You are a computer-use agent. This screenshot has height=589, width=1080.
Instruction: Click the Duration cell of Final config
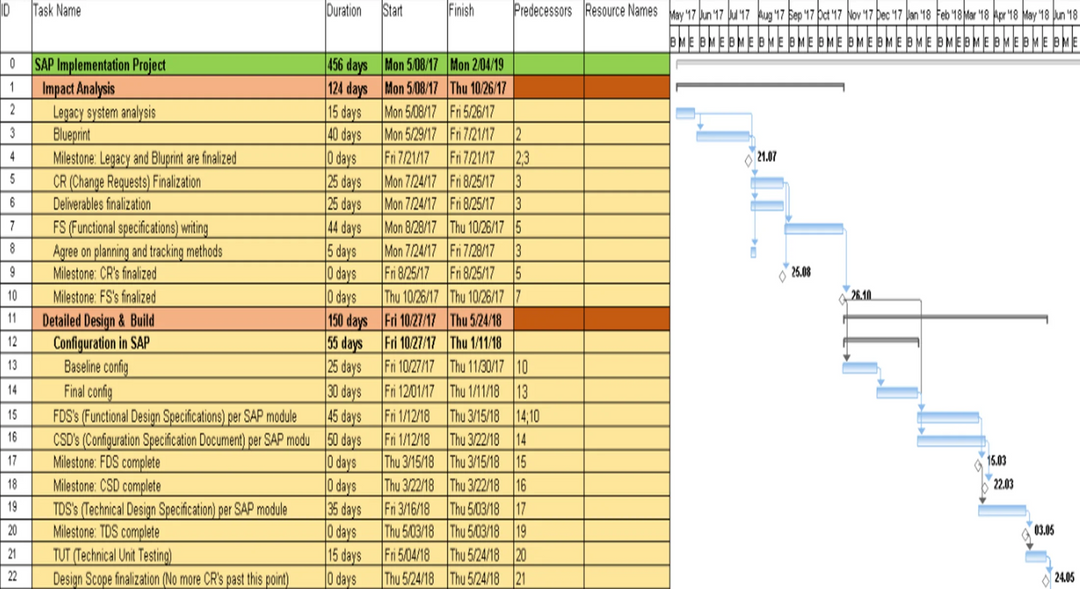344,390
